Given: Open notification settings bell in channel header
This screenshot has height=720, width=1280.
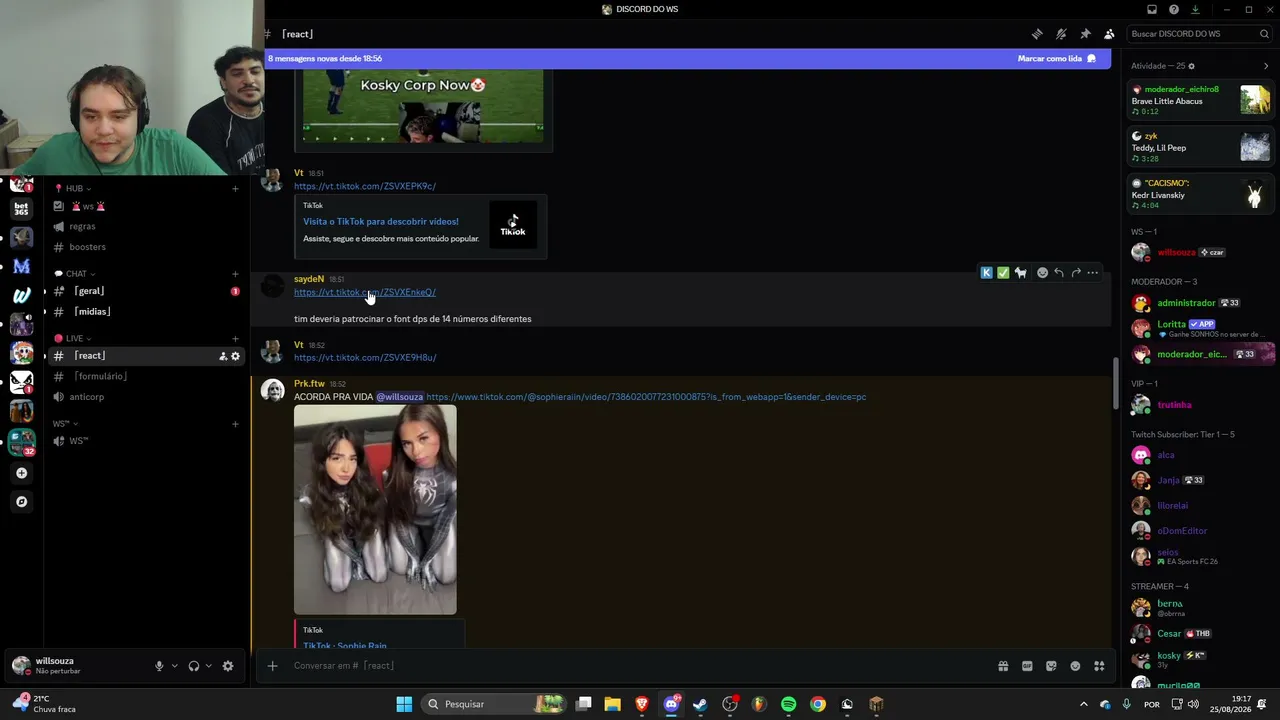Looking at the screenshot, I should click(x=1061, y=34).
